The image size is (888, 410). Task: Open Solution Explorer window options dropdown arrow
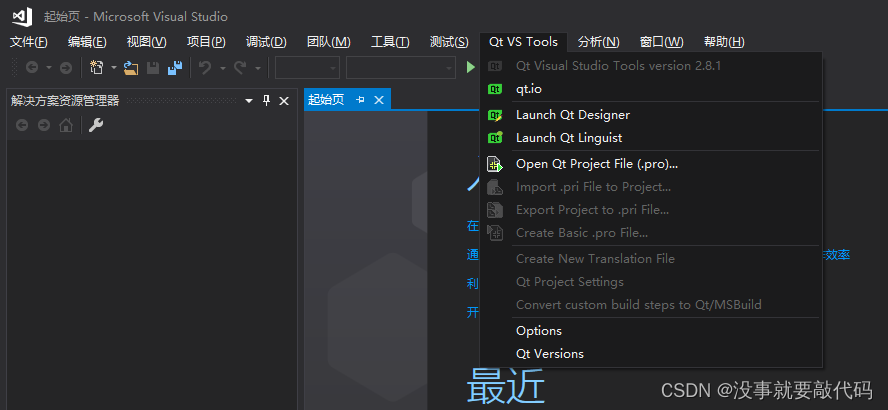249,101
